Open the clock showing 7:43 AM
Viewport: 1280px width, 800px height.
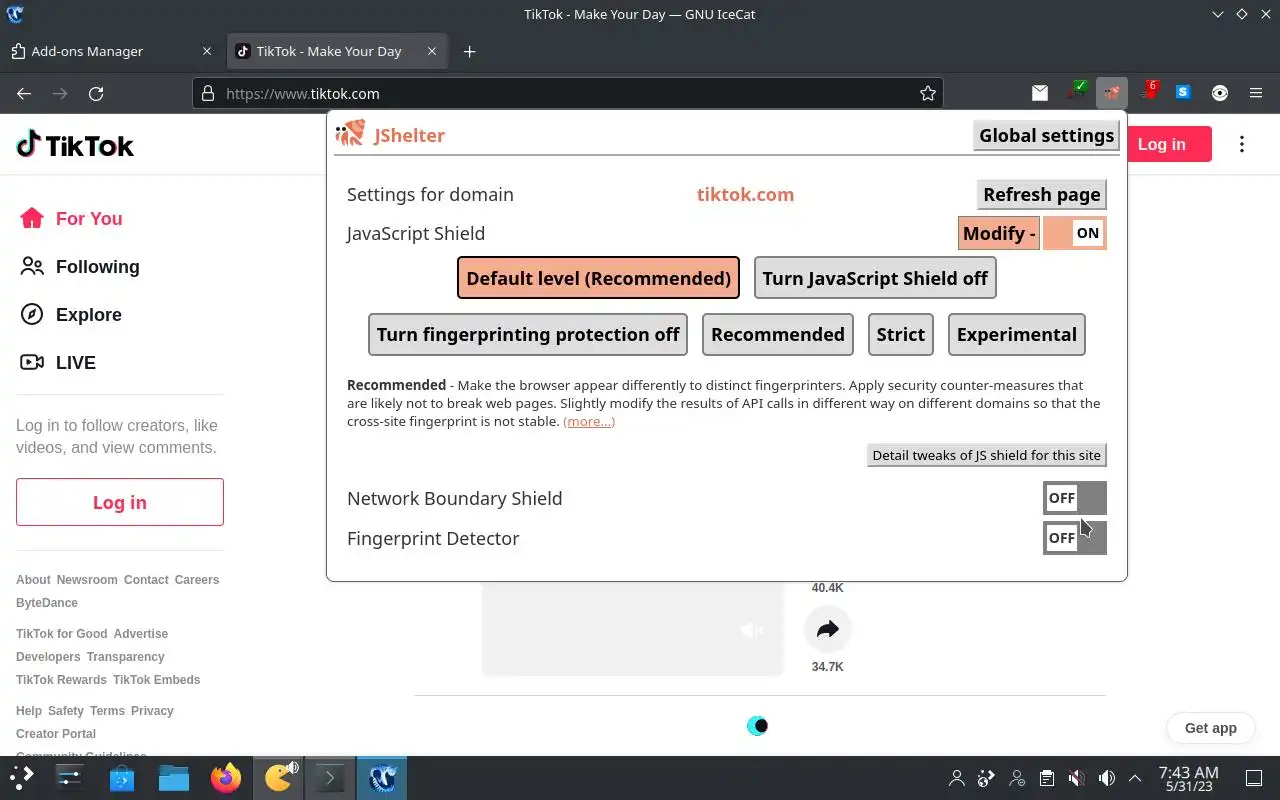pos(1188,778)
